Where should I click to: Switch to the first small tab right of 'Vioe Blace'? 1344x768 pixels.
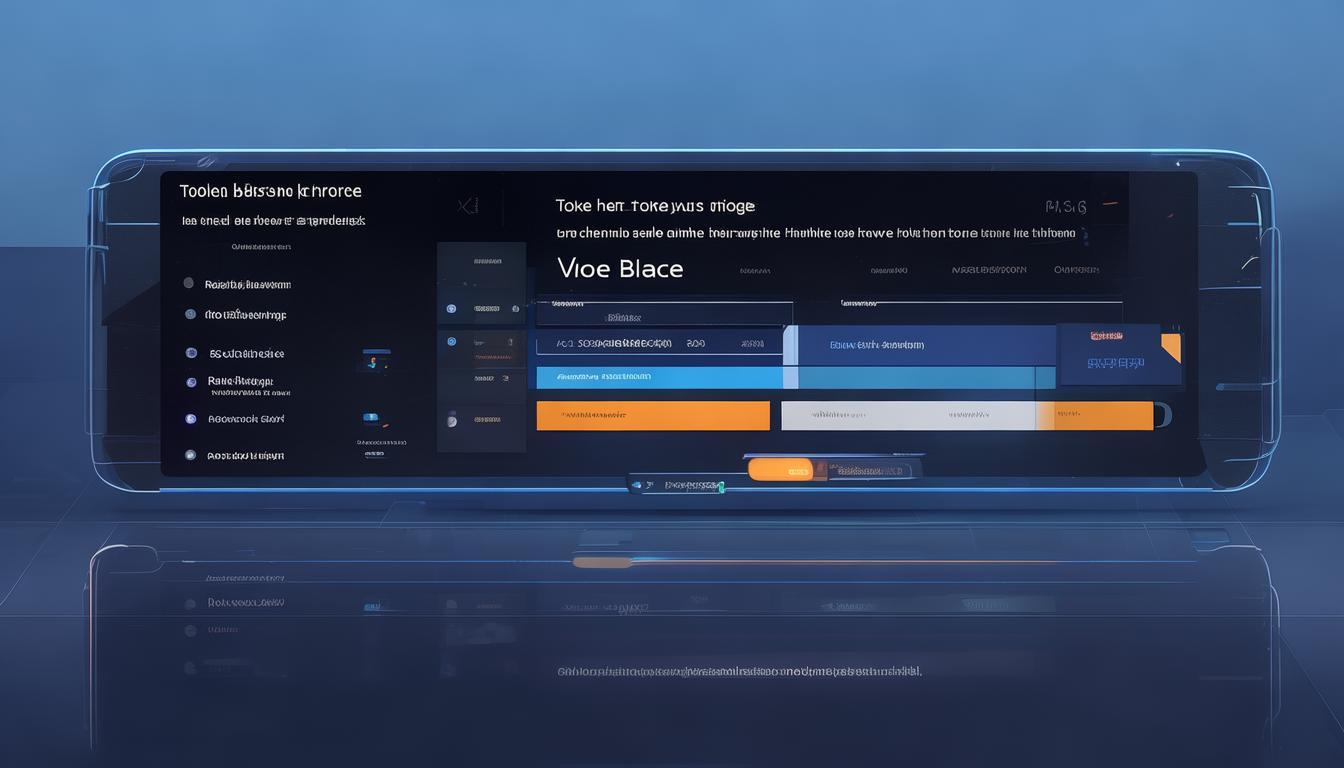756,270
